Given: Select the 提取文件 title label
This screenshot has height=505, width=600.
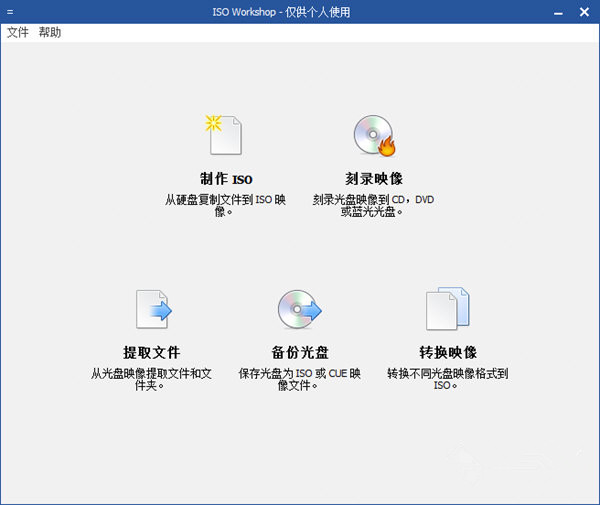Looking at the screenshot, I should [x=152, y=352].
